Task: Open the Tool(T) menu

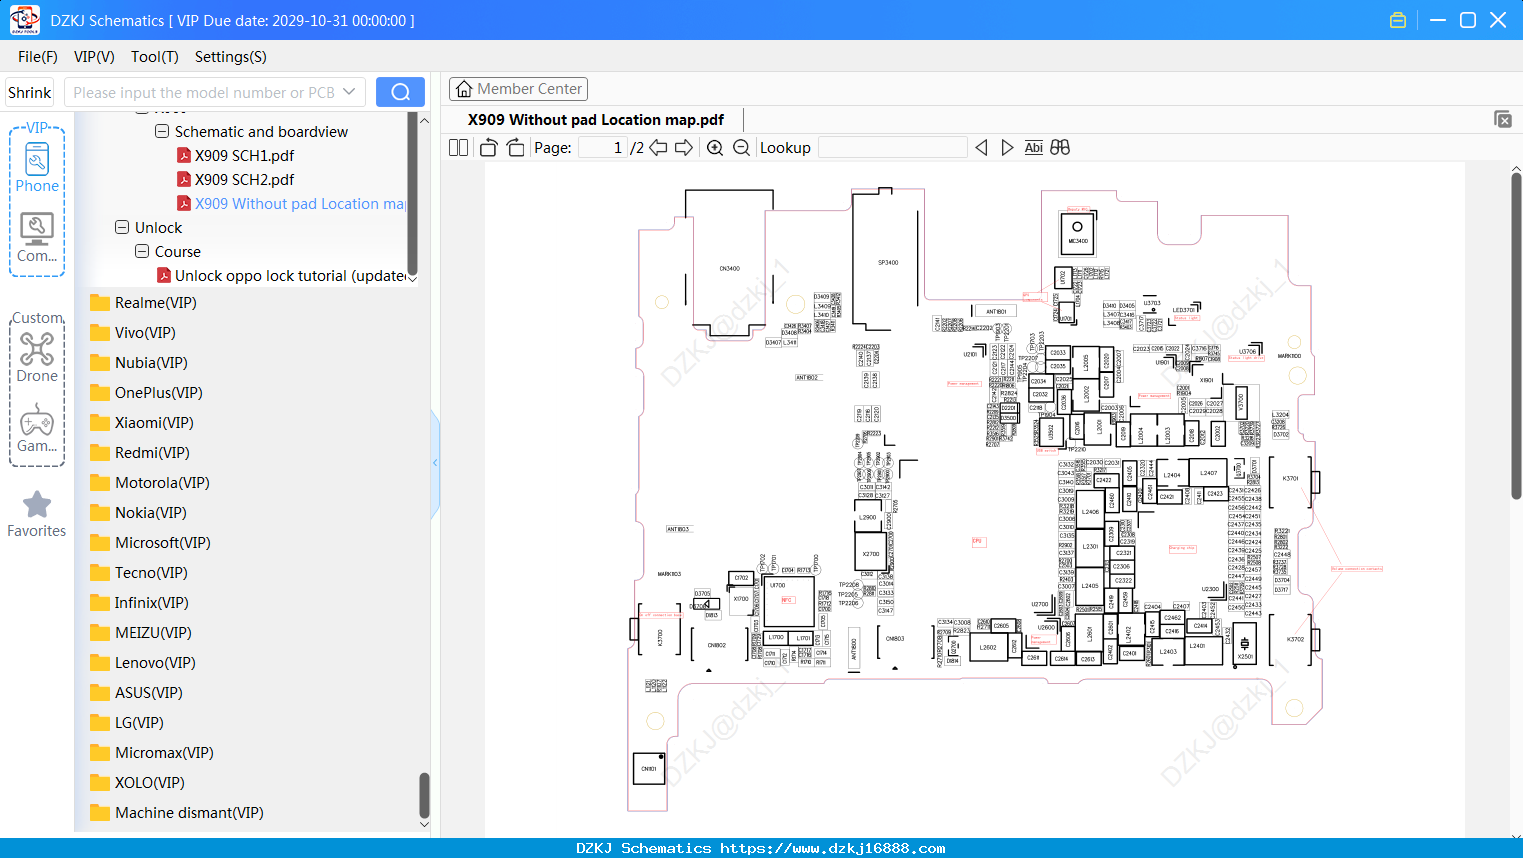Action: pyautogui.click(x=155, y=57)
